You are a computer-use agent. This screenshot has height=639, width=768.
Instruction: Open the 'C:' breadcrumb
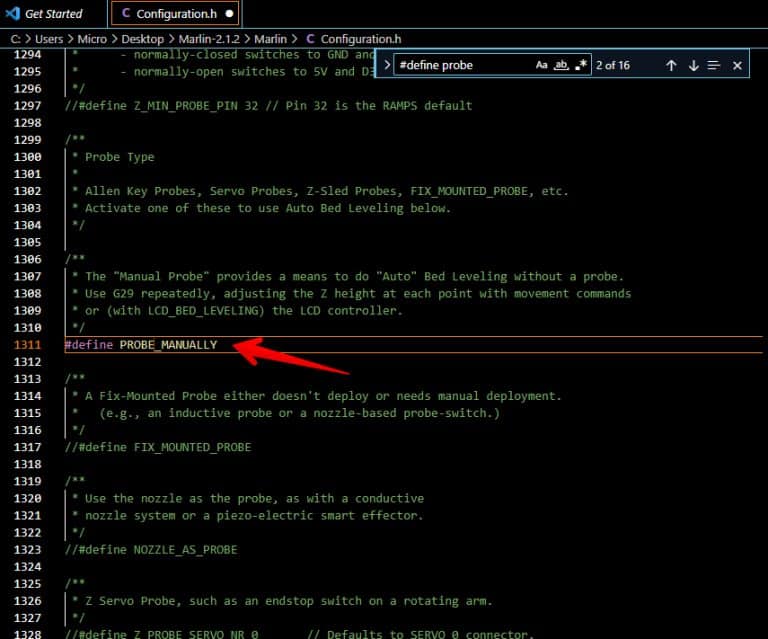click(15, 39)
